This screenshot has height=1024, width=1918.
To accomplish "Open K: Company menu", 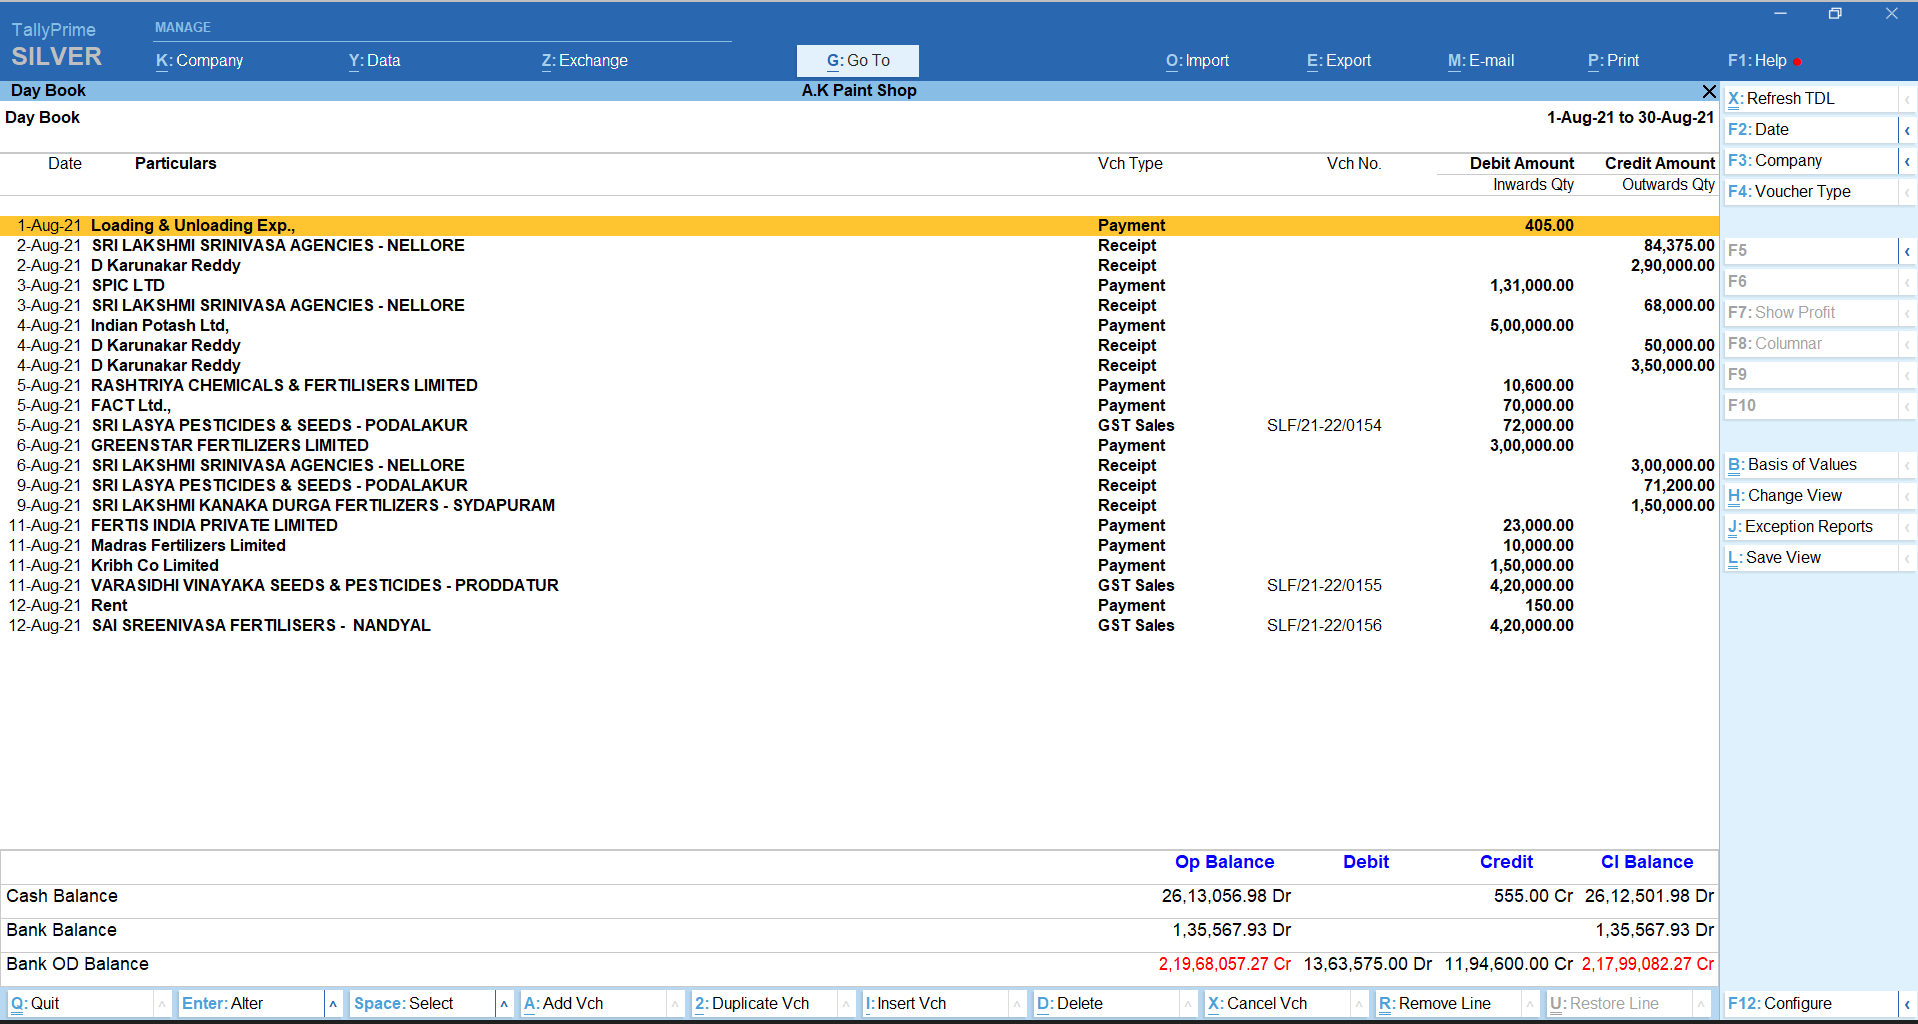I will pyautogui.click(x=199, y=61).
